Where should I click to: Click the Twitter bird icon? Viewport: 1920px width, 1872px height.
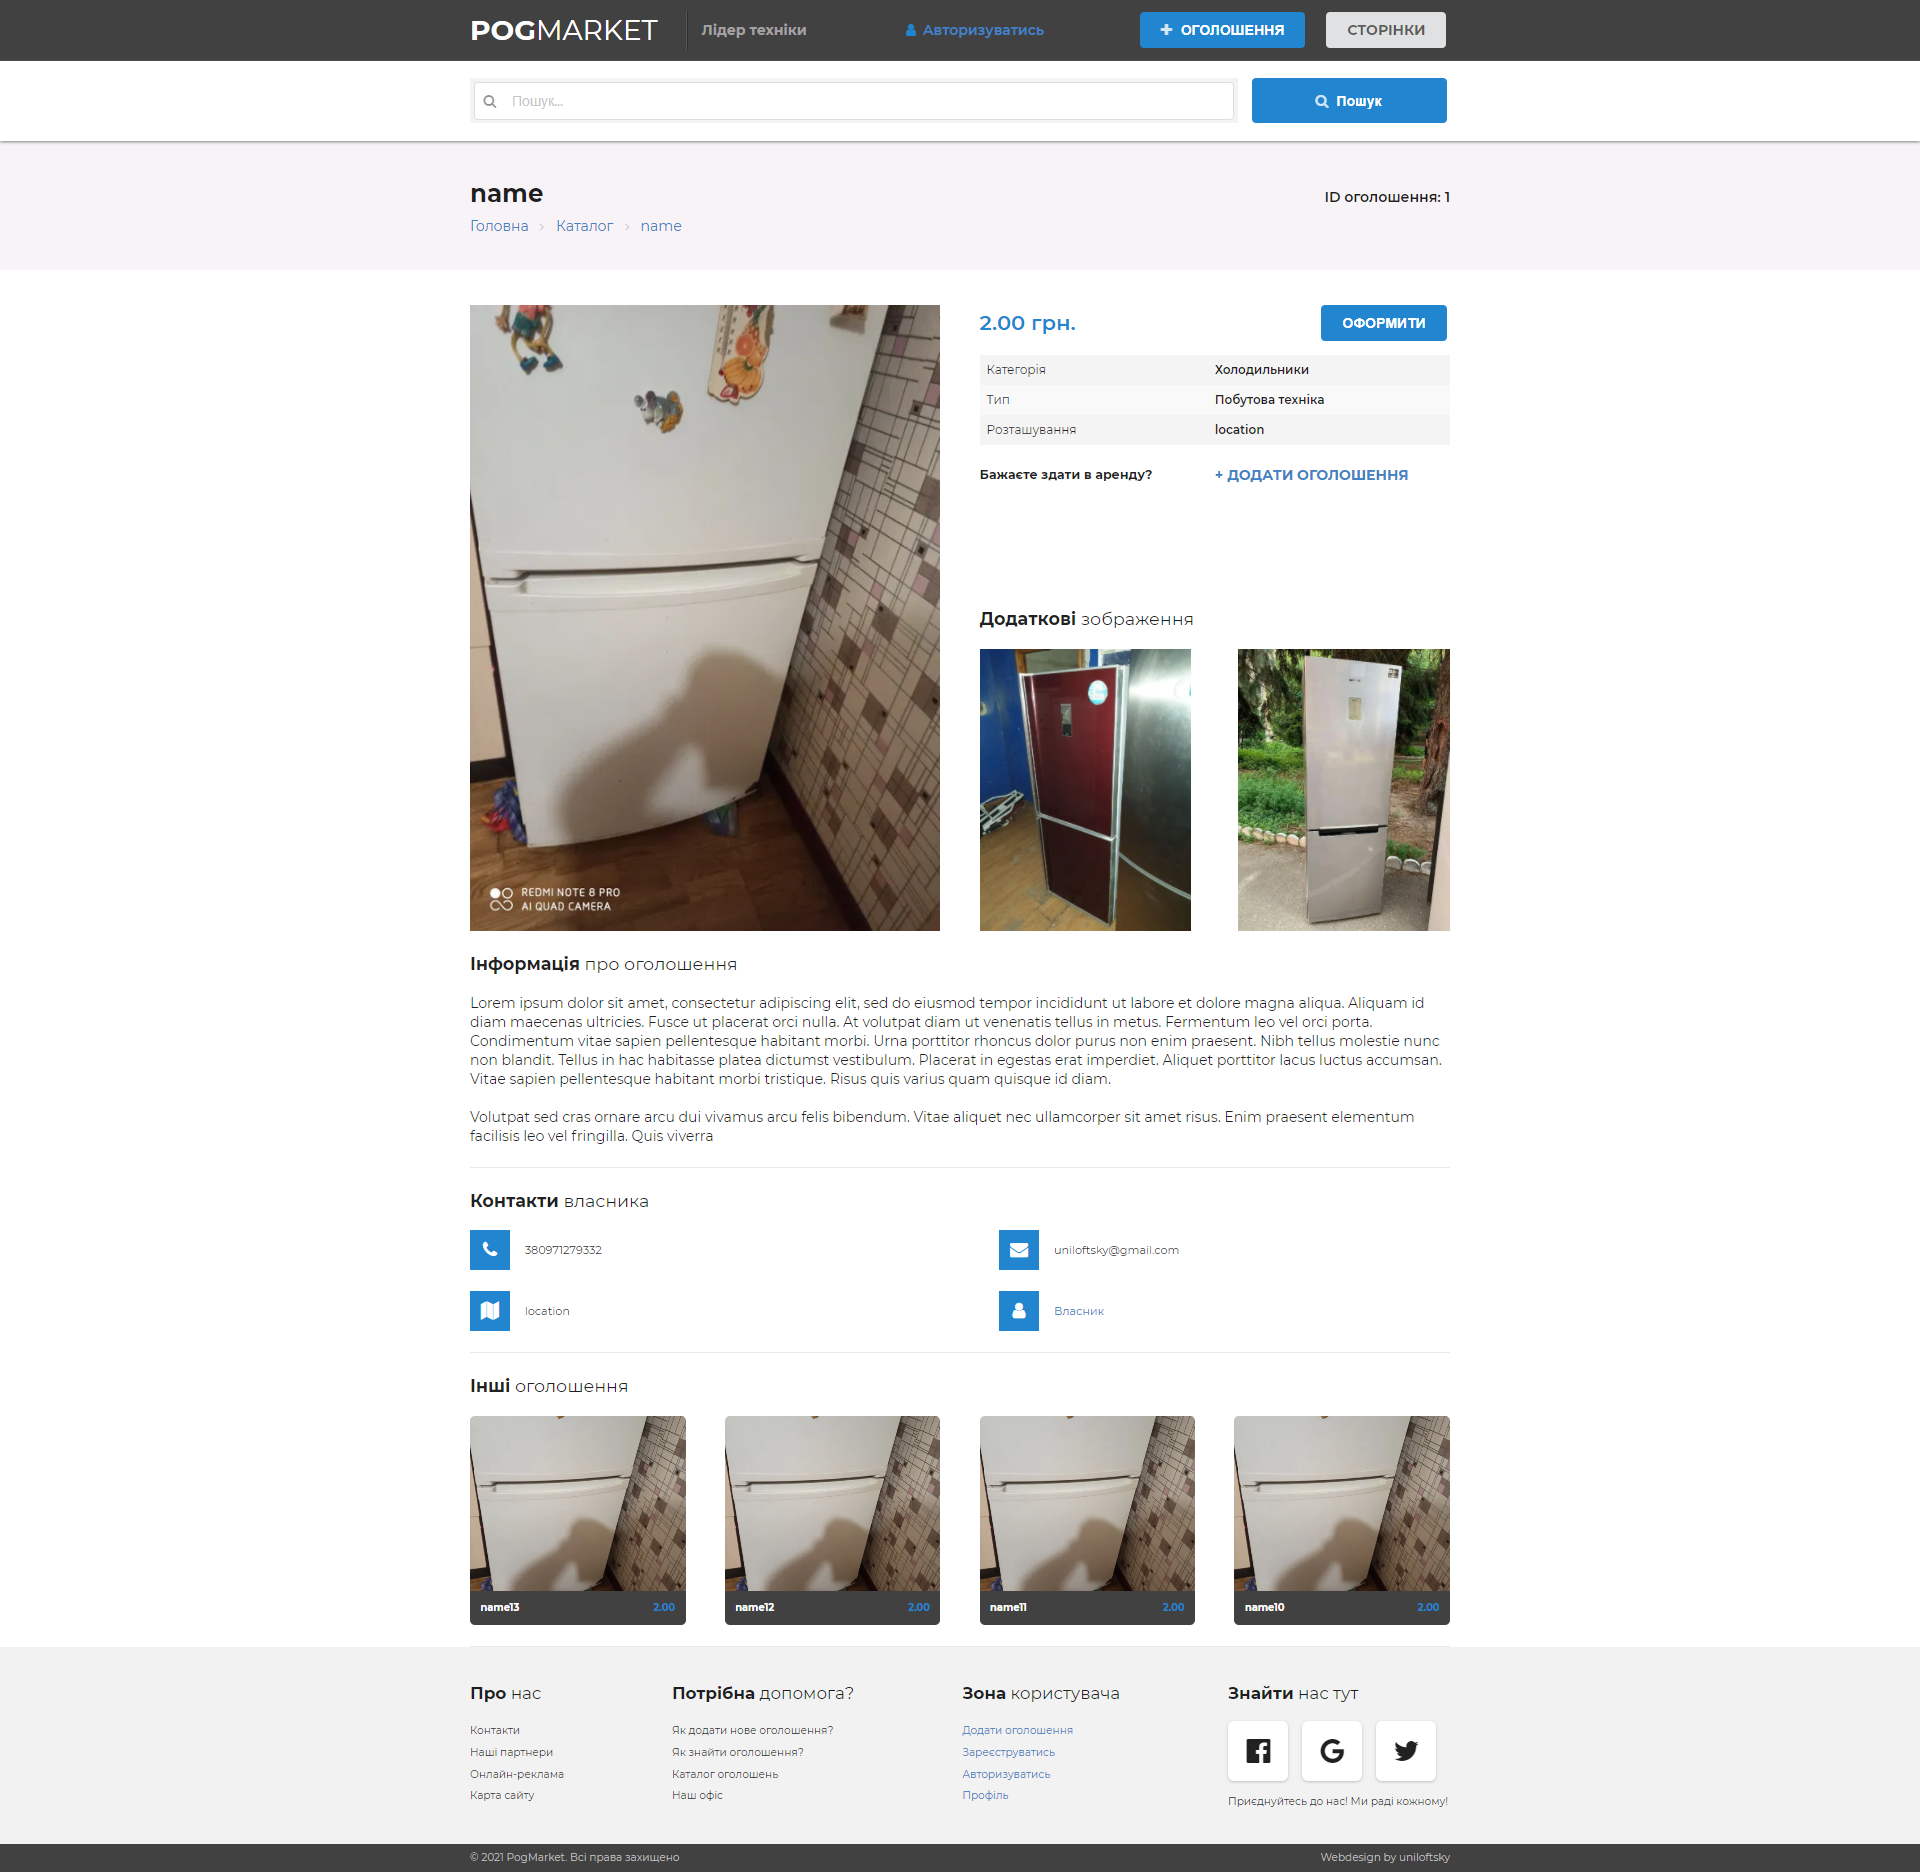click(1406, 1751)
